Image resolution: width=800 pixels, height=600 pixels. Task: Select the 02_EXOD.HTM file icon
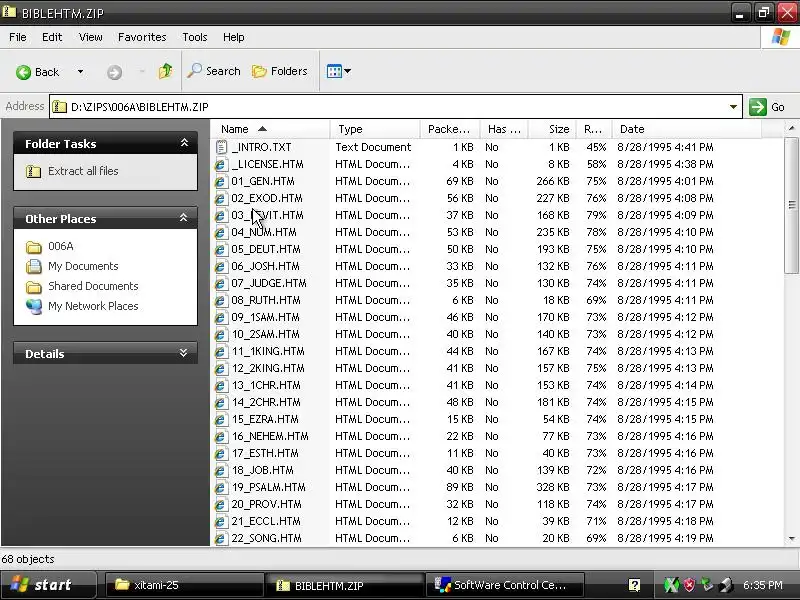[x=221, y=198]
